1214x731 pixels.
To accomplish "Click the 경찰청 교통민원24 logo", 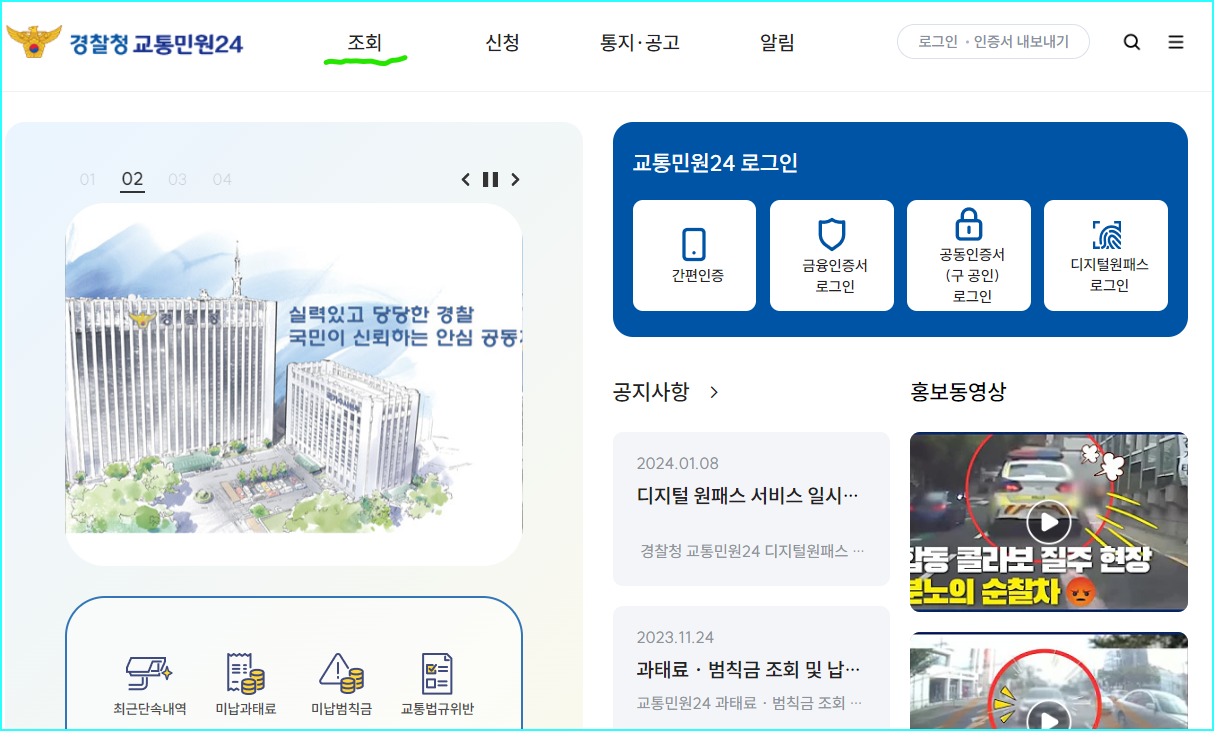I will tap(125, 42).
